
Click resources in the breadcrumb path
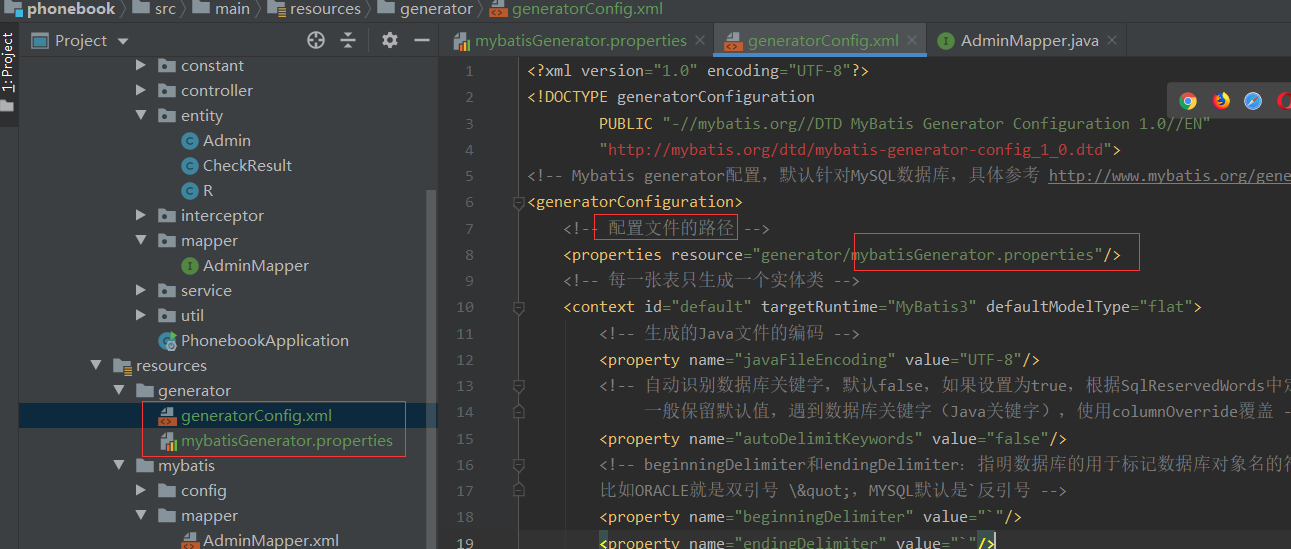(x=325, y=9)
